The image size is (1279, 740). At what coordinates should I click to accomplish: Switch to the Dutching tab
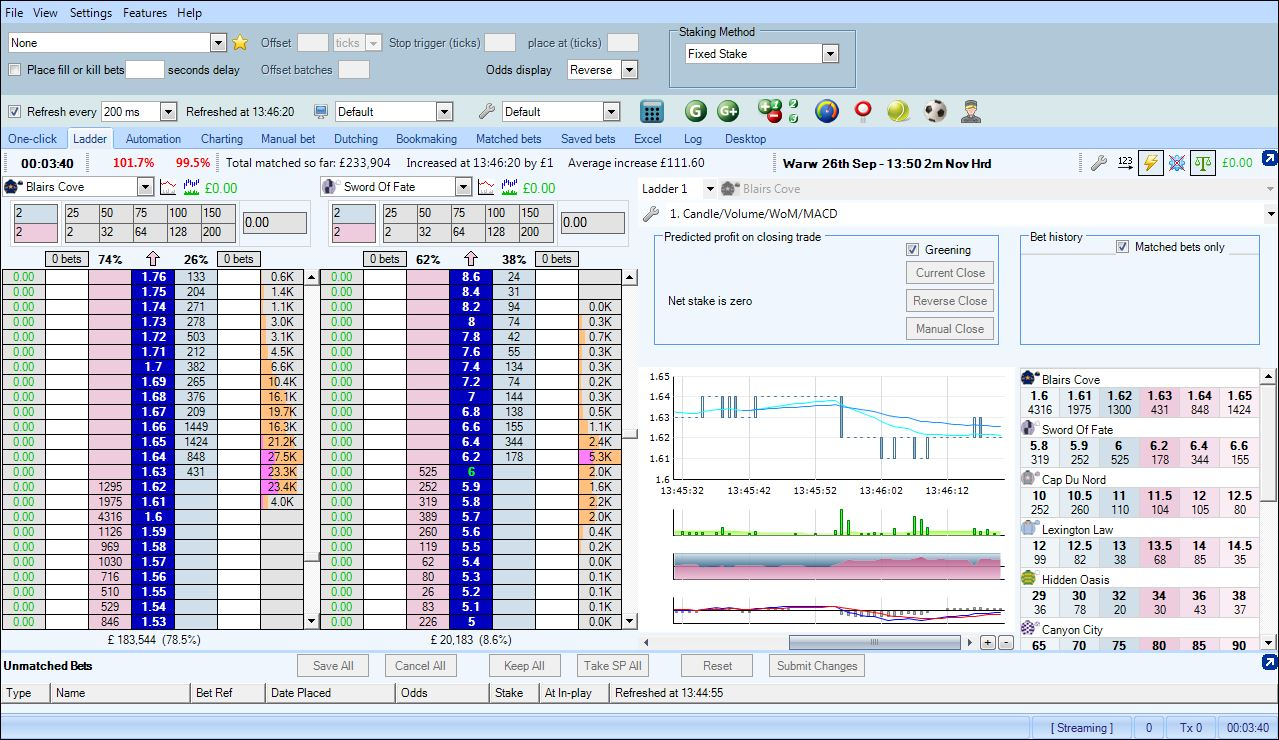(x=356, y=139)
